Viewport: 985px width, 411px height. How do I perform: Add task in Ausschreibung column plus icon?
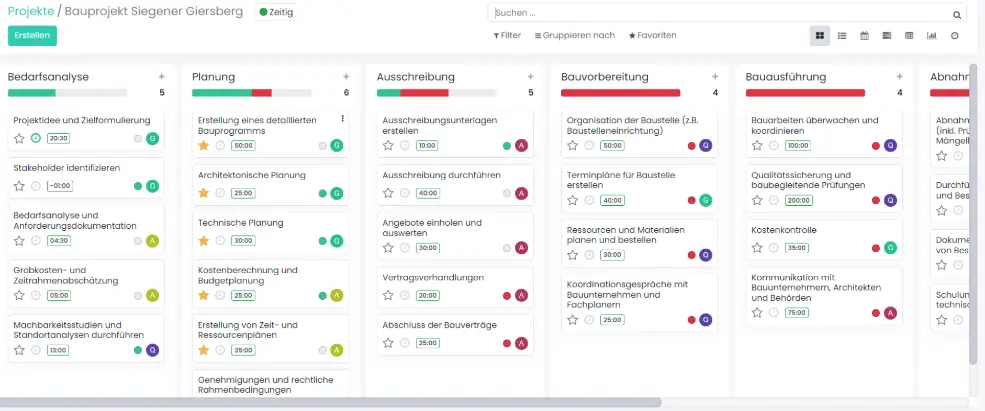(x=531, y=77)
